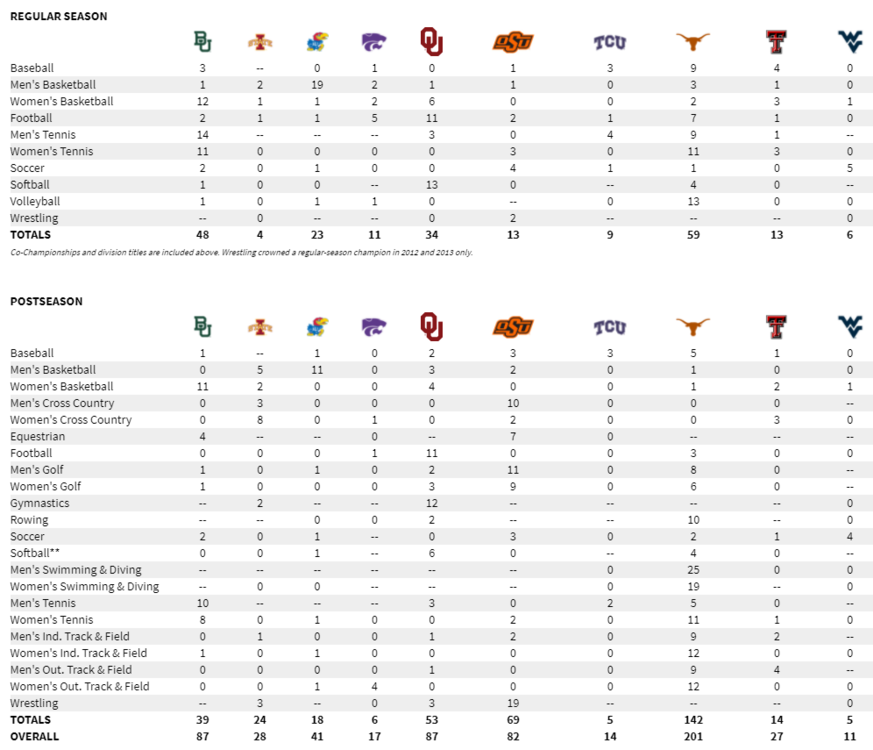The width and height of the screenshot is (873, 750).
Task: Click the TCU logo in Regular Season header
Action: coord(609,42)
